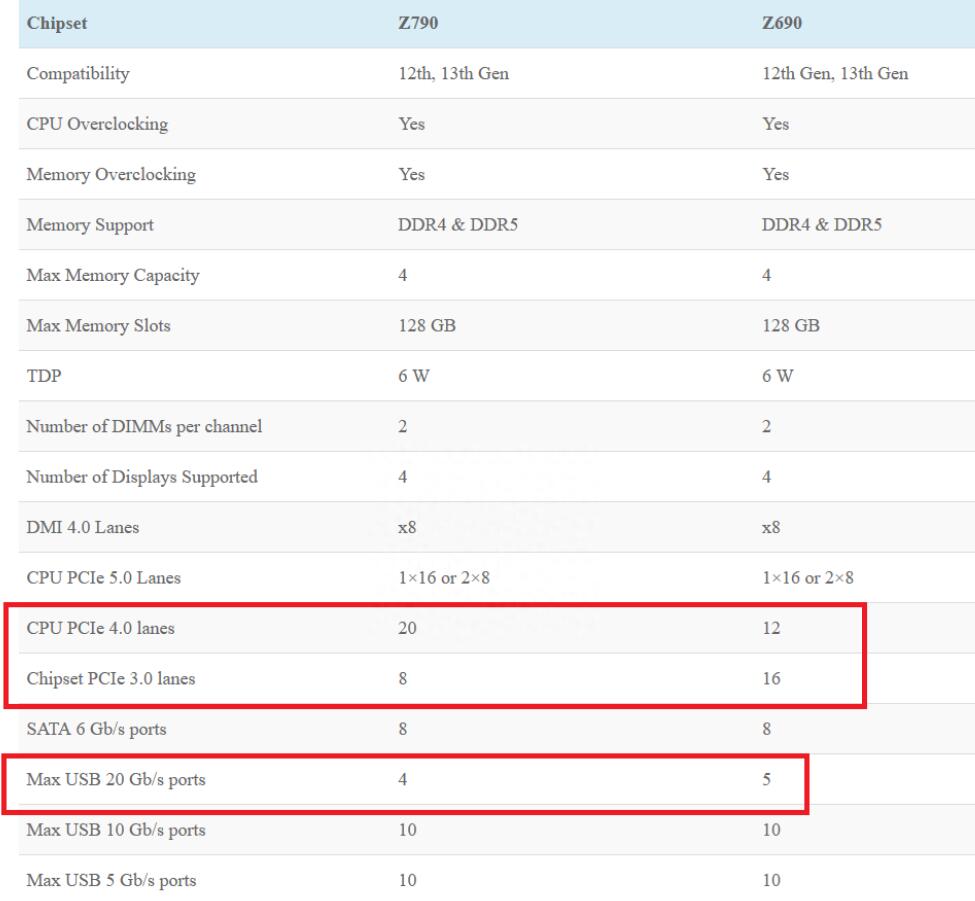The height and width of the screenshot is (901, 975).
Task: Click the Max Memory Slots label
Action: pyautogui.click(x=99, y=326)
